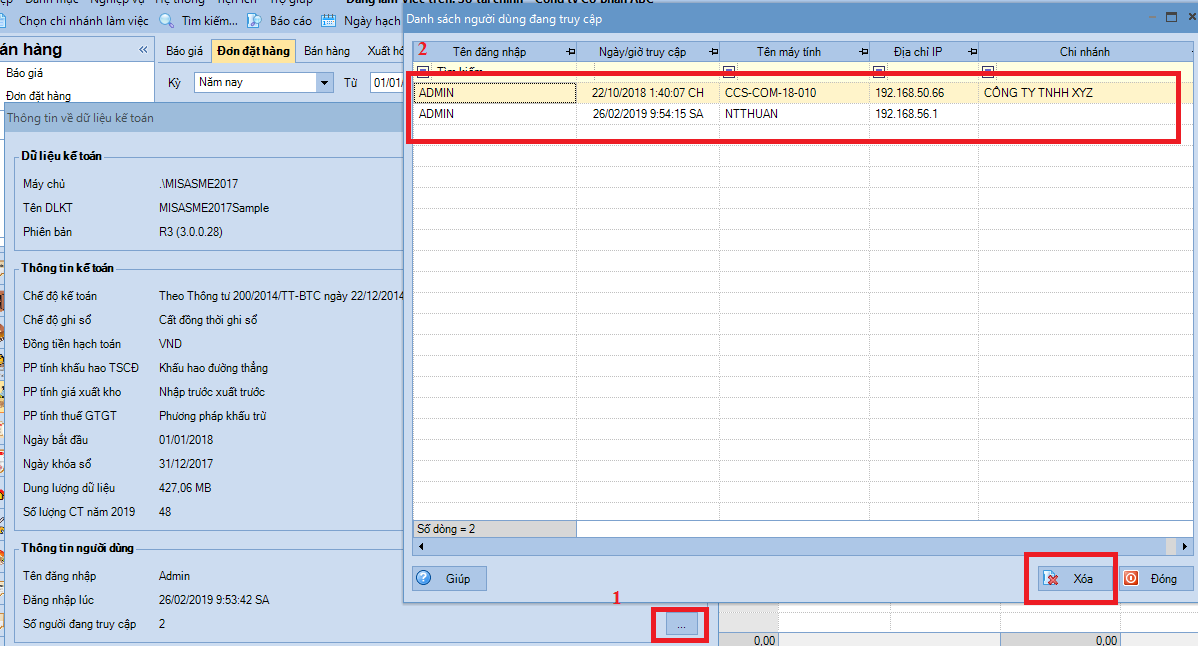Image resolution: width=1198 pixels, height=646 pixels.
Task: Pin the Tên đăng nhập column
Action: tap(570, 52)
